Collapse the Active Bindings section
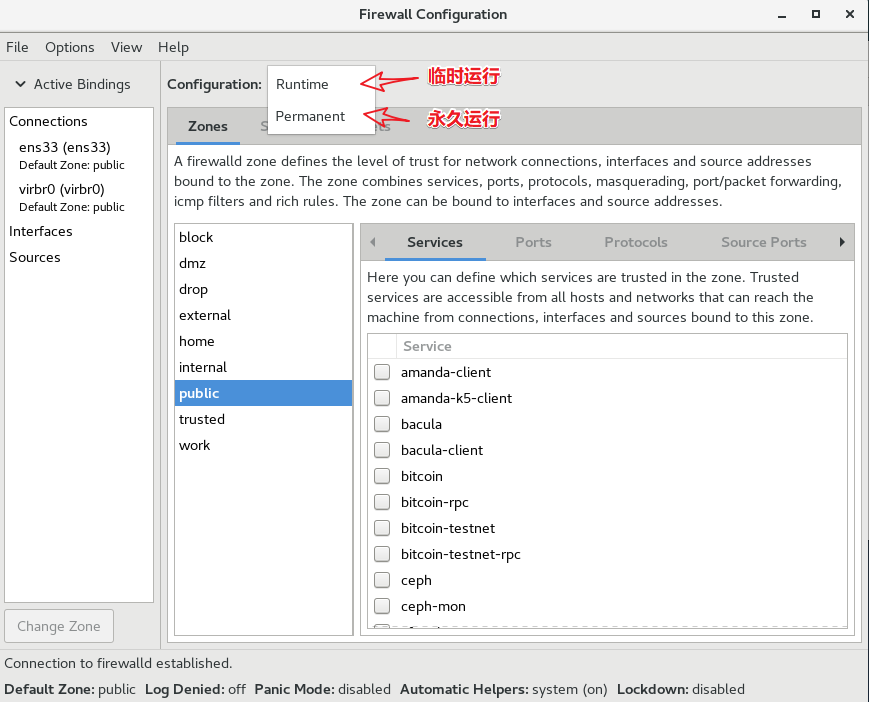 21,84
